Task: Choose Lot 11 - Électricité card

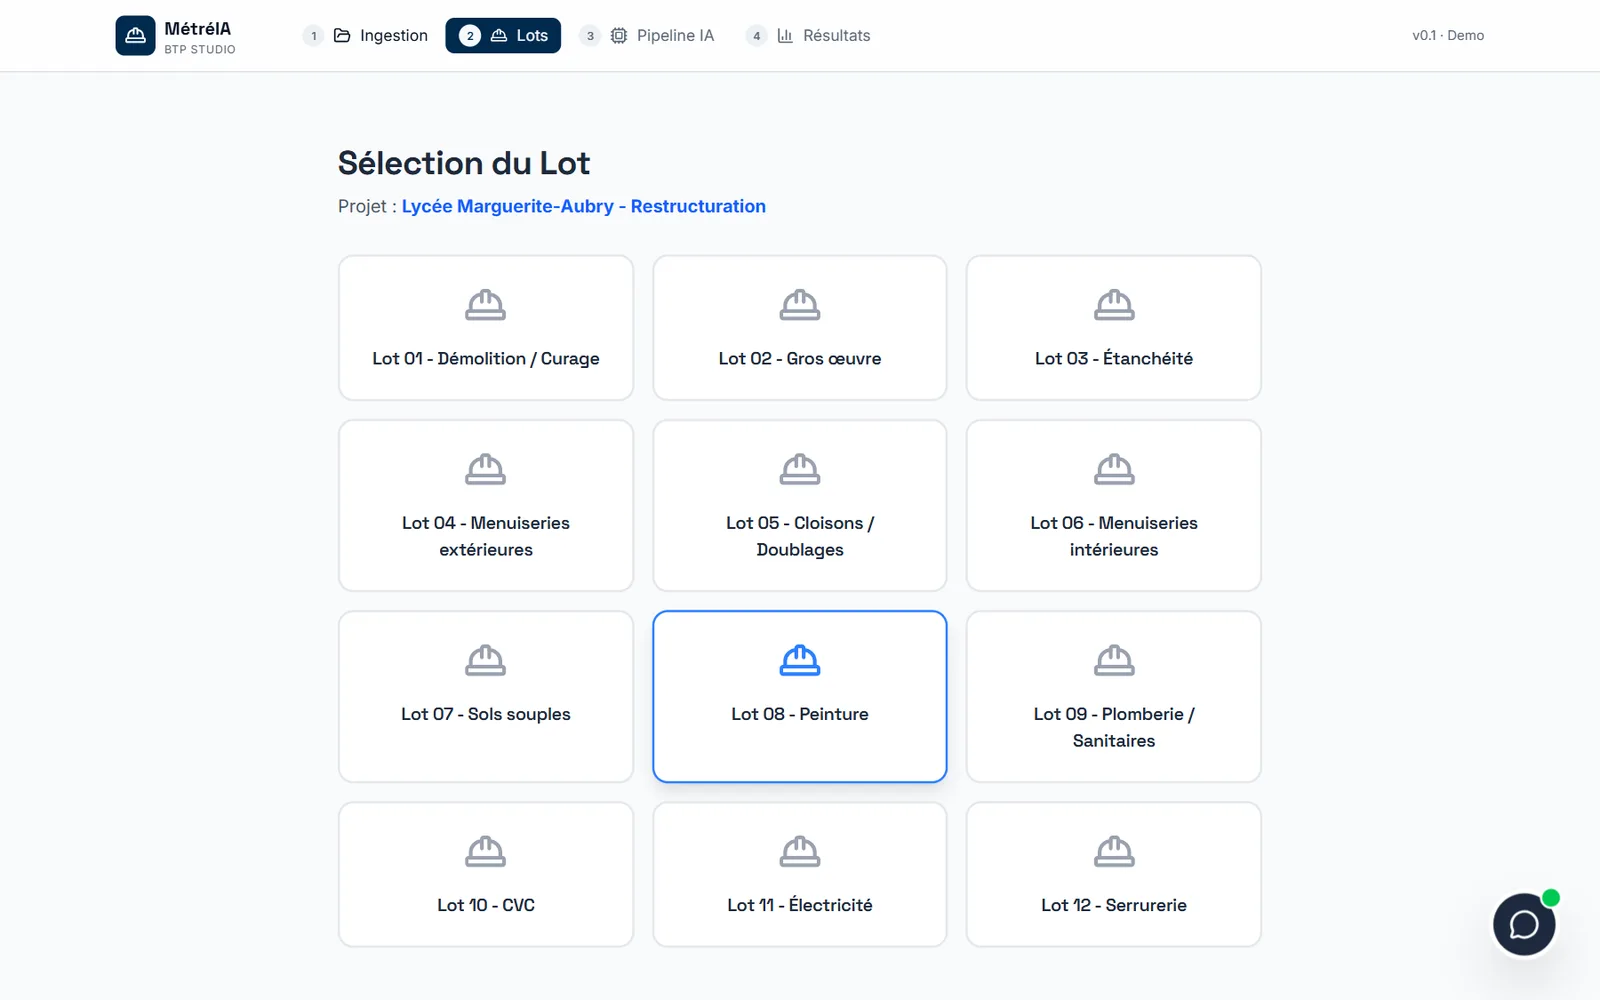Action: click(x=800, y=874)
